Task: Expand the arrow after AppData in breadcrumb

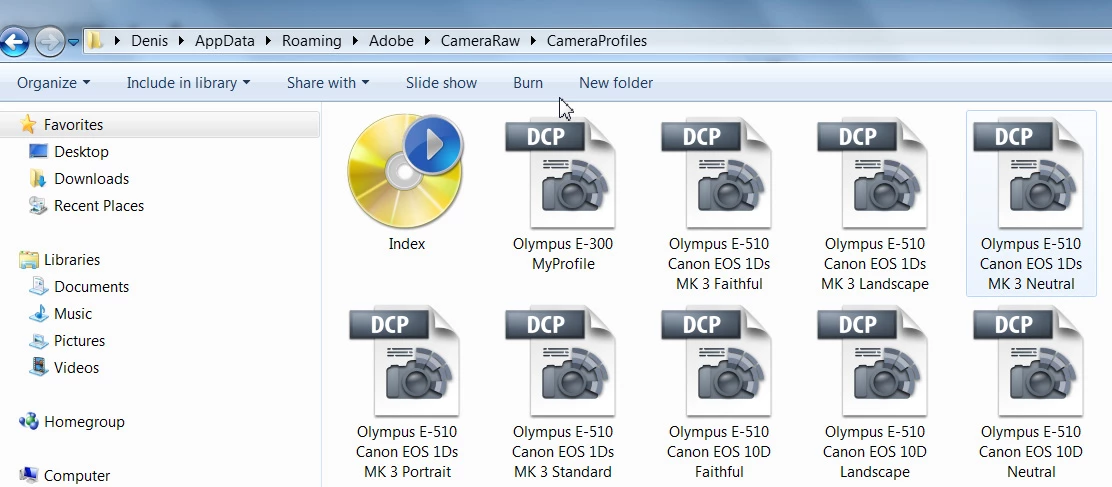Action: pos(268,41)
